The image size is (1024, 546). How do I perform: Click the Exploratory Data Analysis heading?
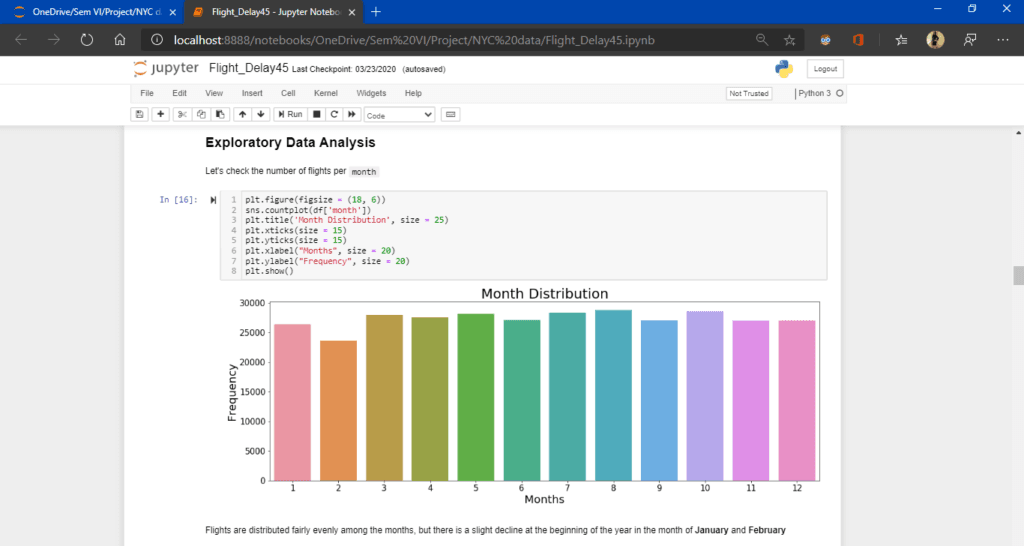[x=290, y=142]
